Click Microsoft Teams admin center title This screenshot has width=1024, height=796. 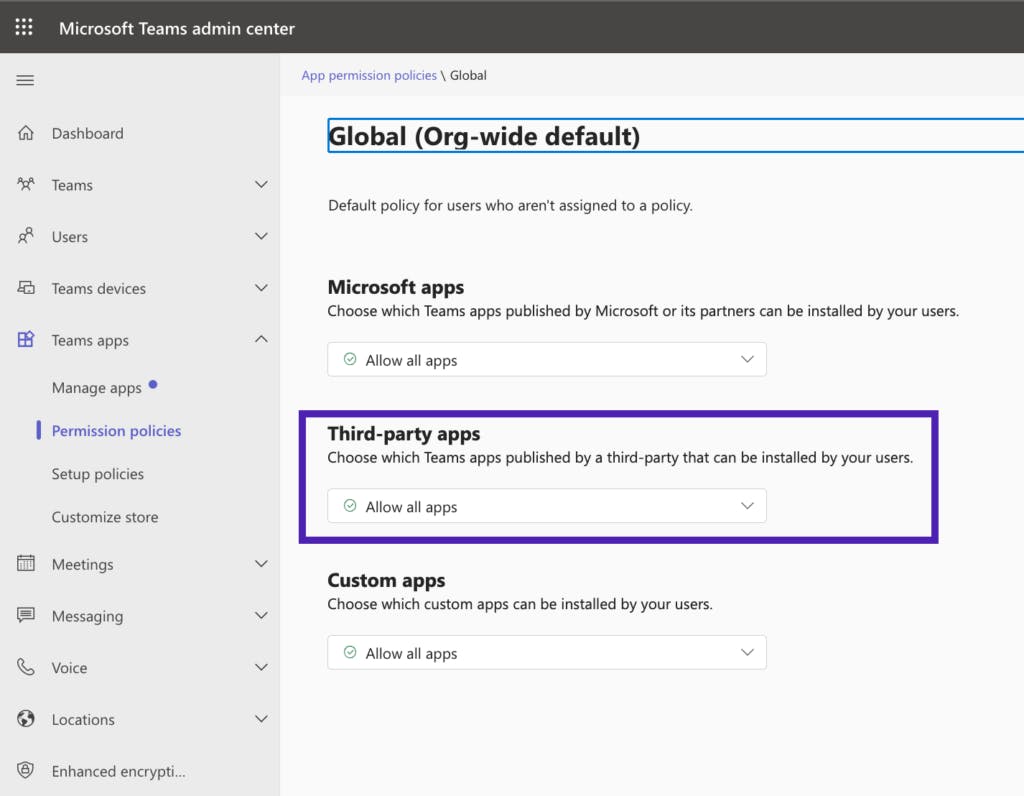(x=177, y=28)
